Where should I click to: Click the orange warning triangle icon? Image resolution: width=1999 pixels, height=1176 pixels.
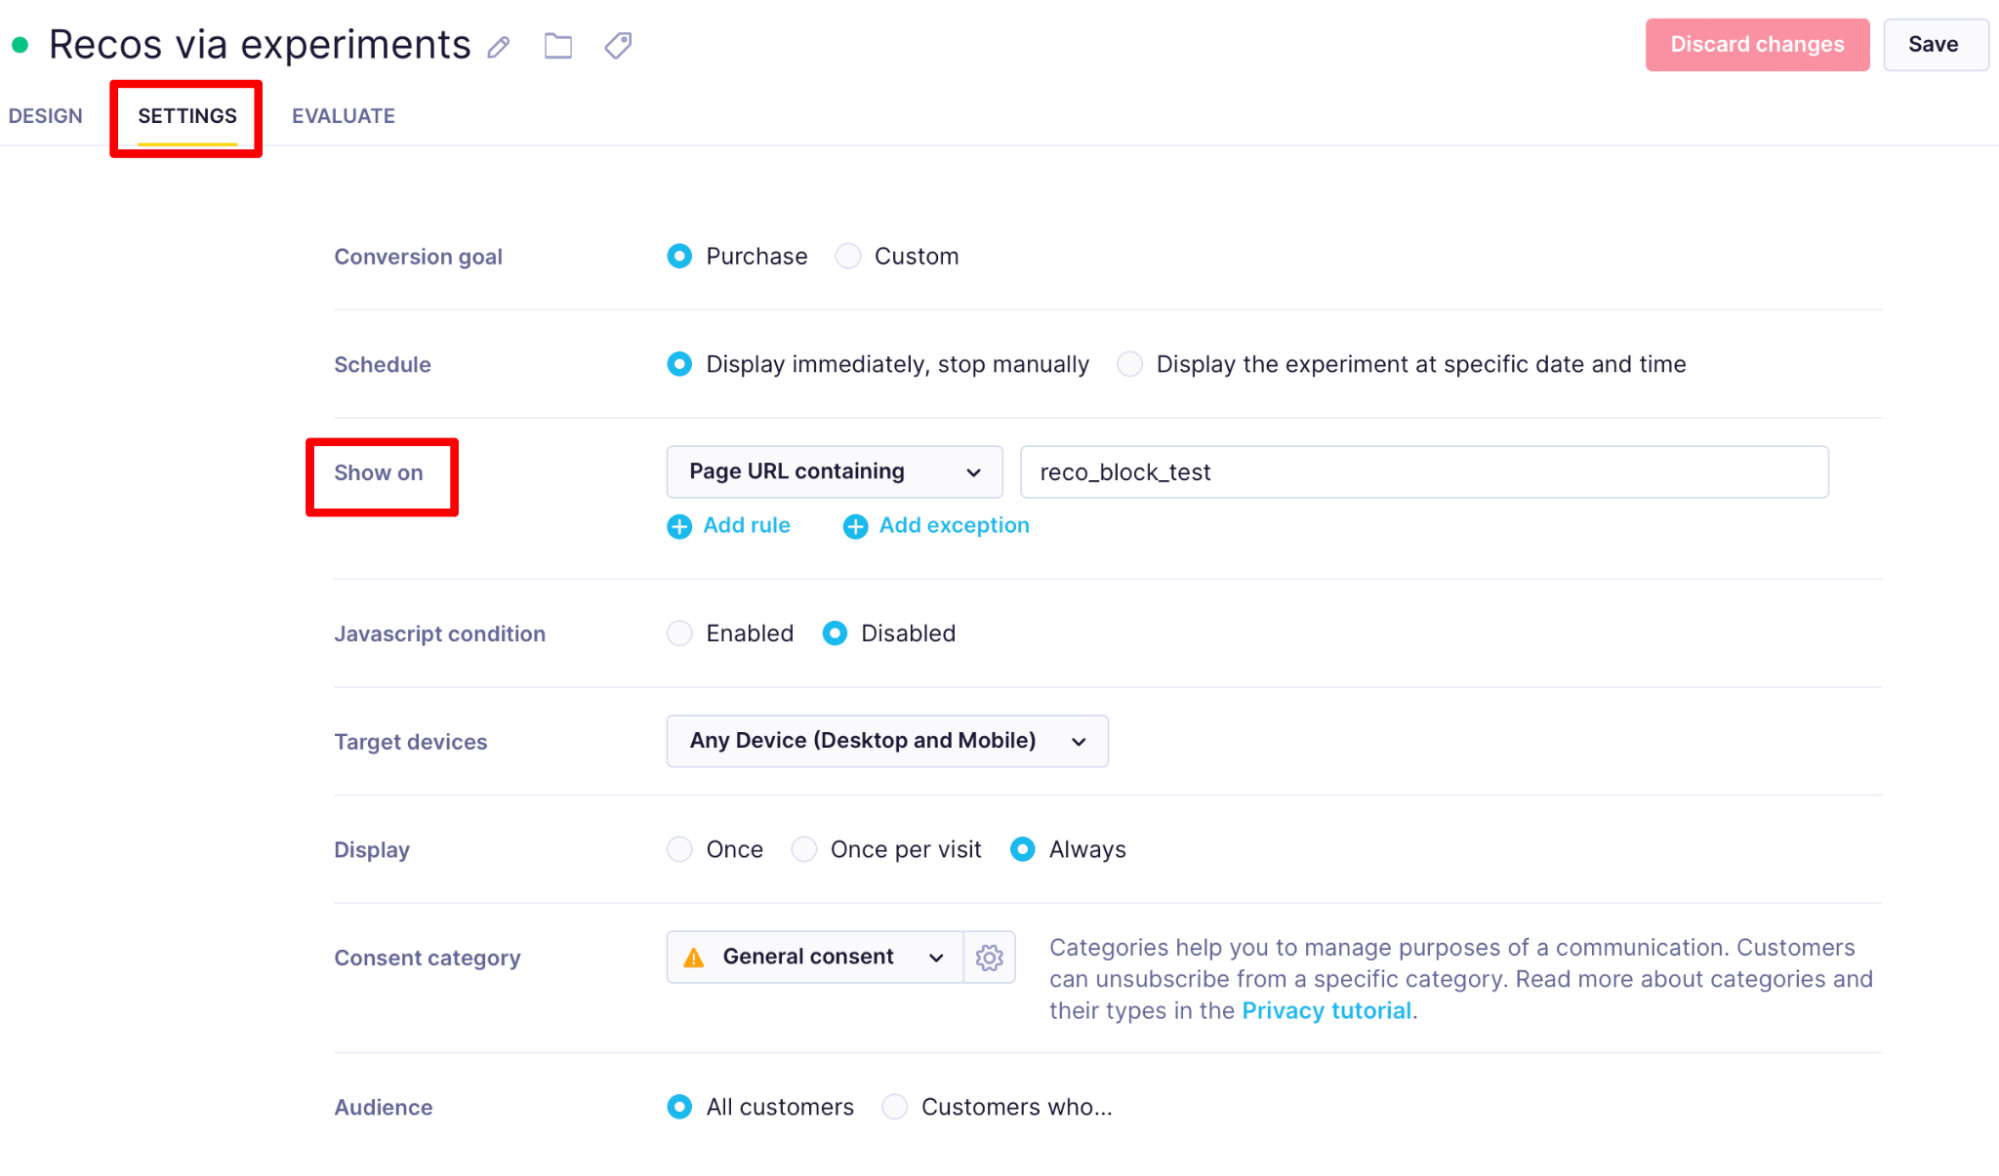pos(694,958)
